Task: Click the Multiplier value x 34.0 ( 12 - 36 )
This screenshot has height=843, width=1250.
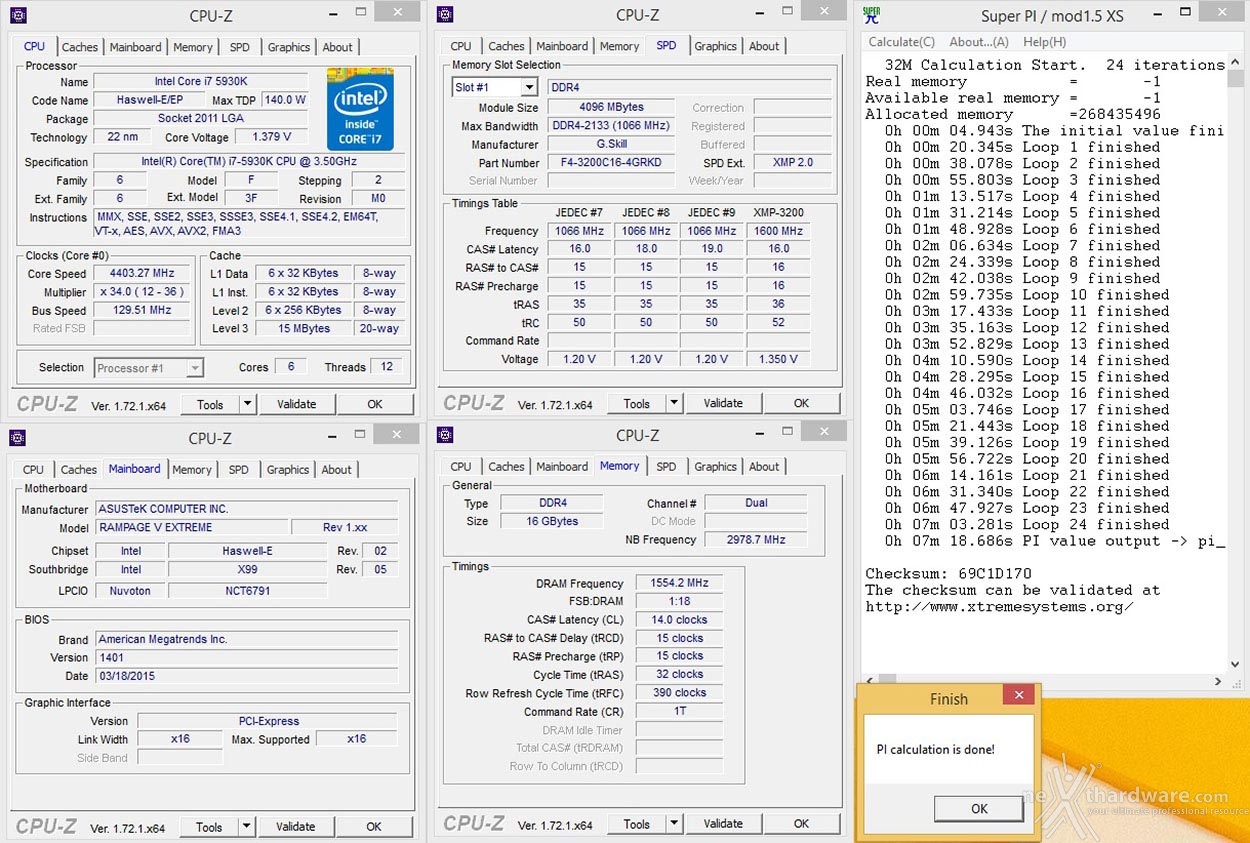Action: click(143, 292)
